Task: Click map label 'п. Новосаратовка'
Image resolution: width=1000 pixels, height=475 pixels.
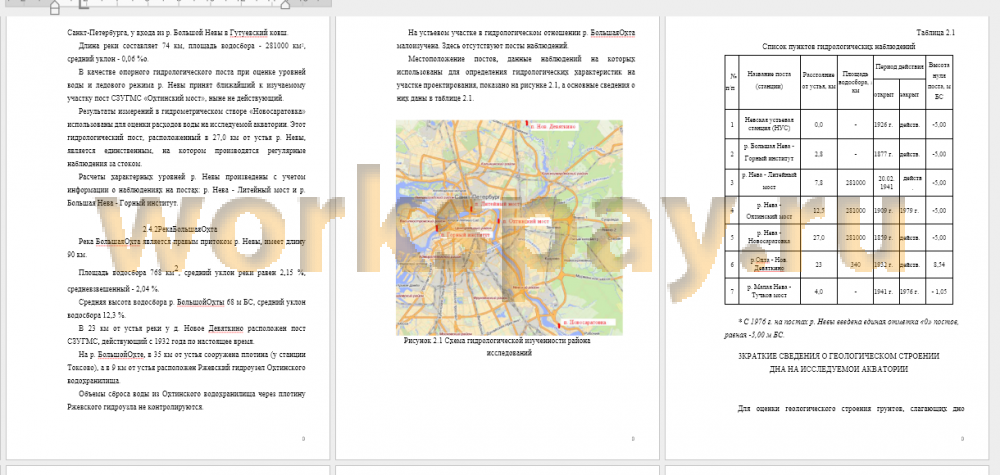Action: (586, 322)
